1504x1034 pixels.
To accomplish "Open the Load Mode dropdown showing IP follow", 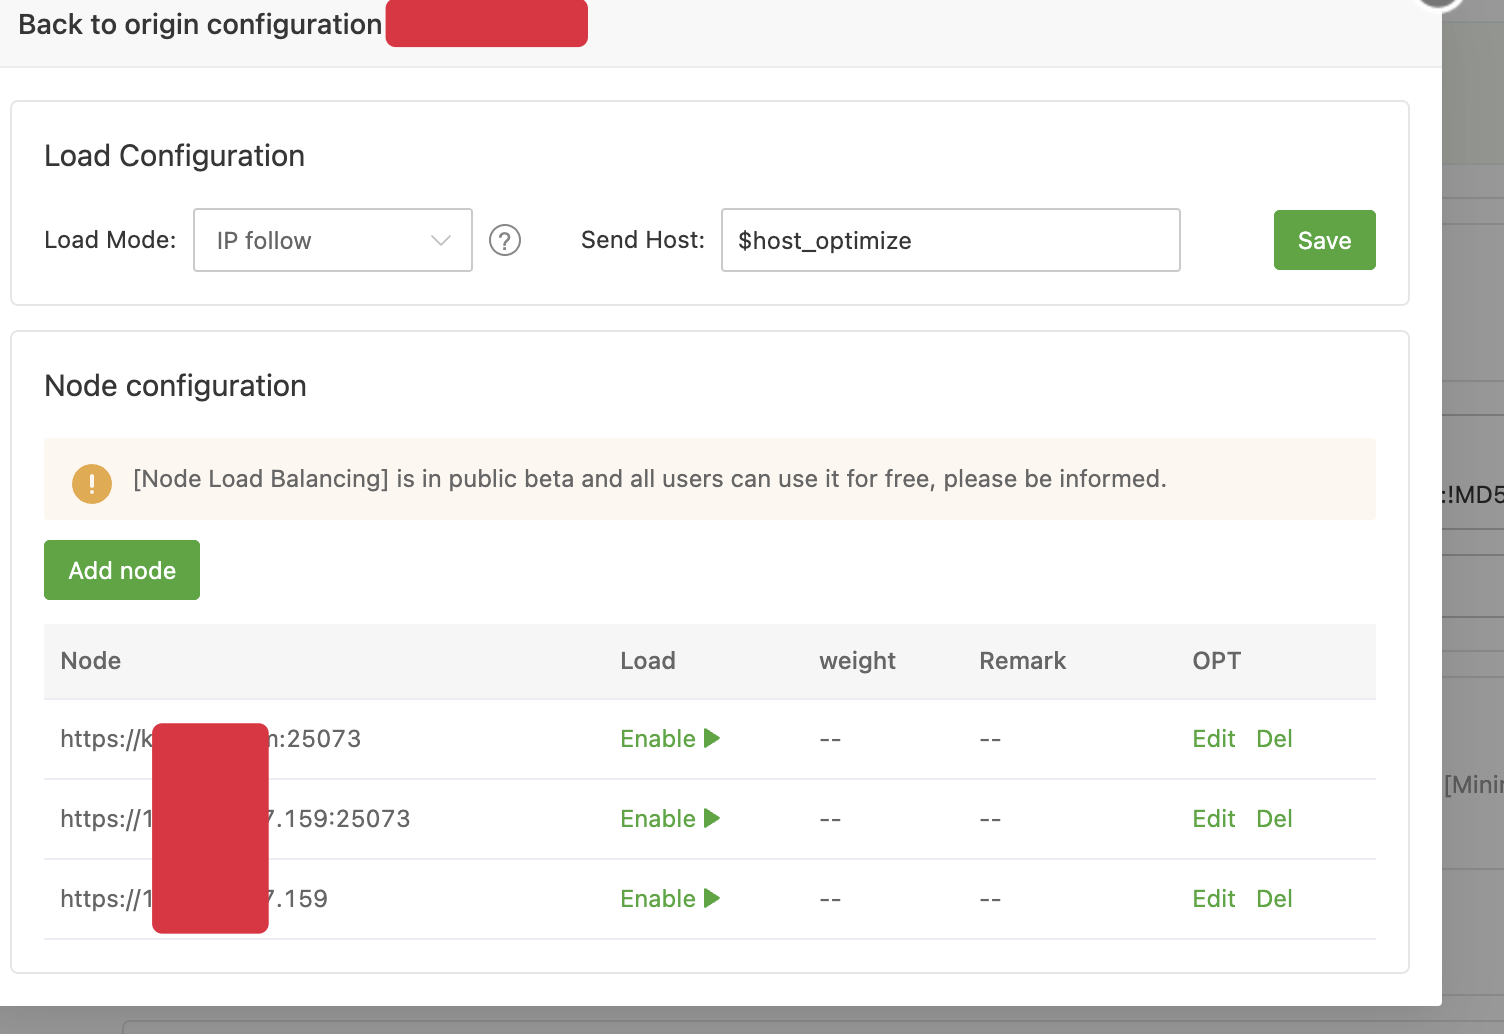I will (332, 241).
